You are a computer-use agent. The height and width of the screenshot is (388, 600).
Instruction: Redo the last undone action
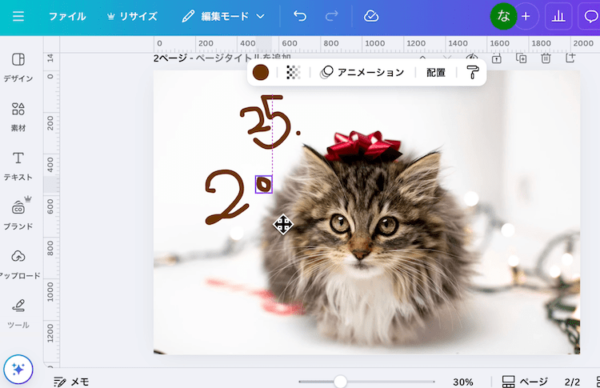(x=331, y=16)
